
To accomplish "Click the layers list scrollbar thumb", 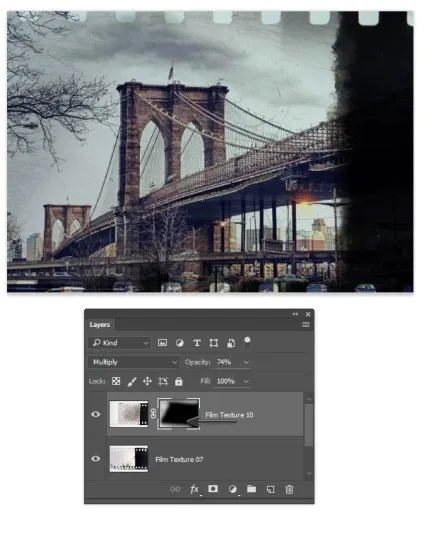I will click(309, 425).
